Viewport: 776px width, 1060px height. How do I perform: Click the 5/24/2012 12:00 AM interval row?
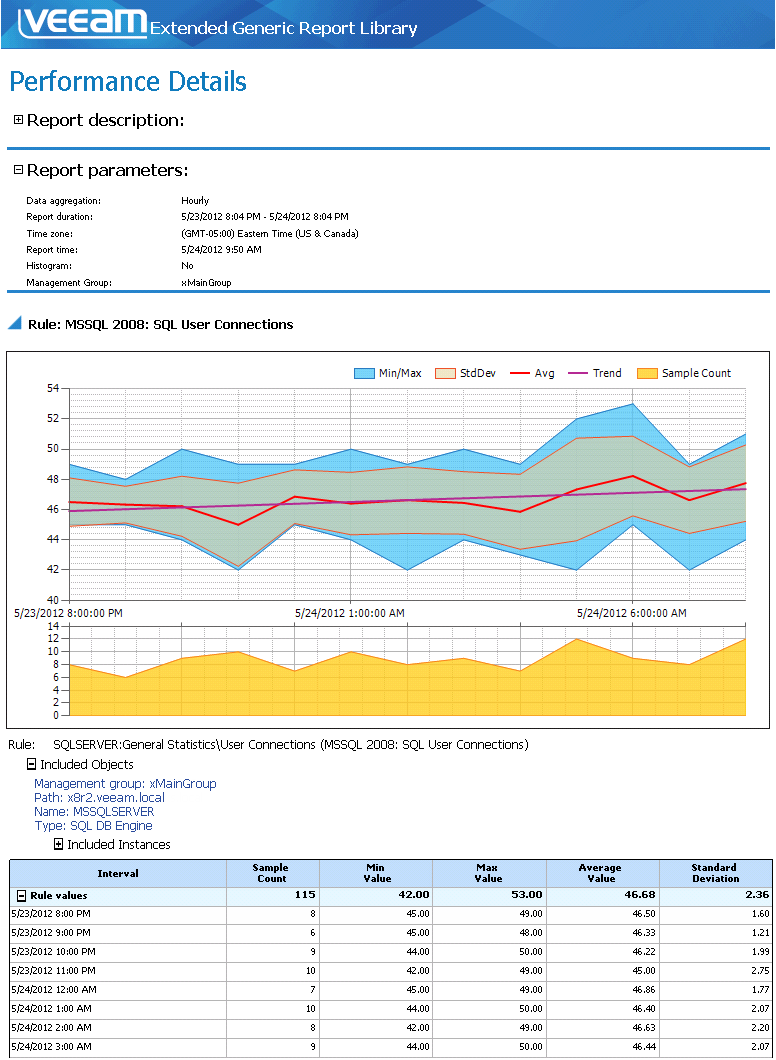point(390,990)
